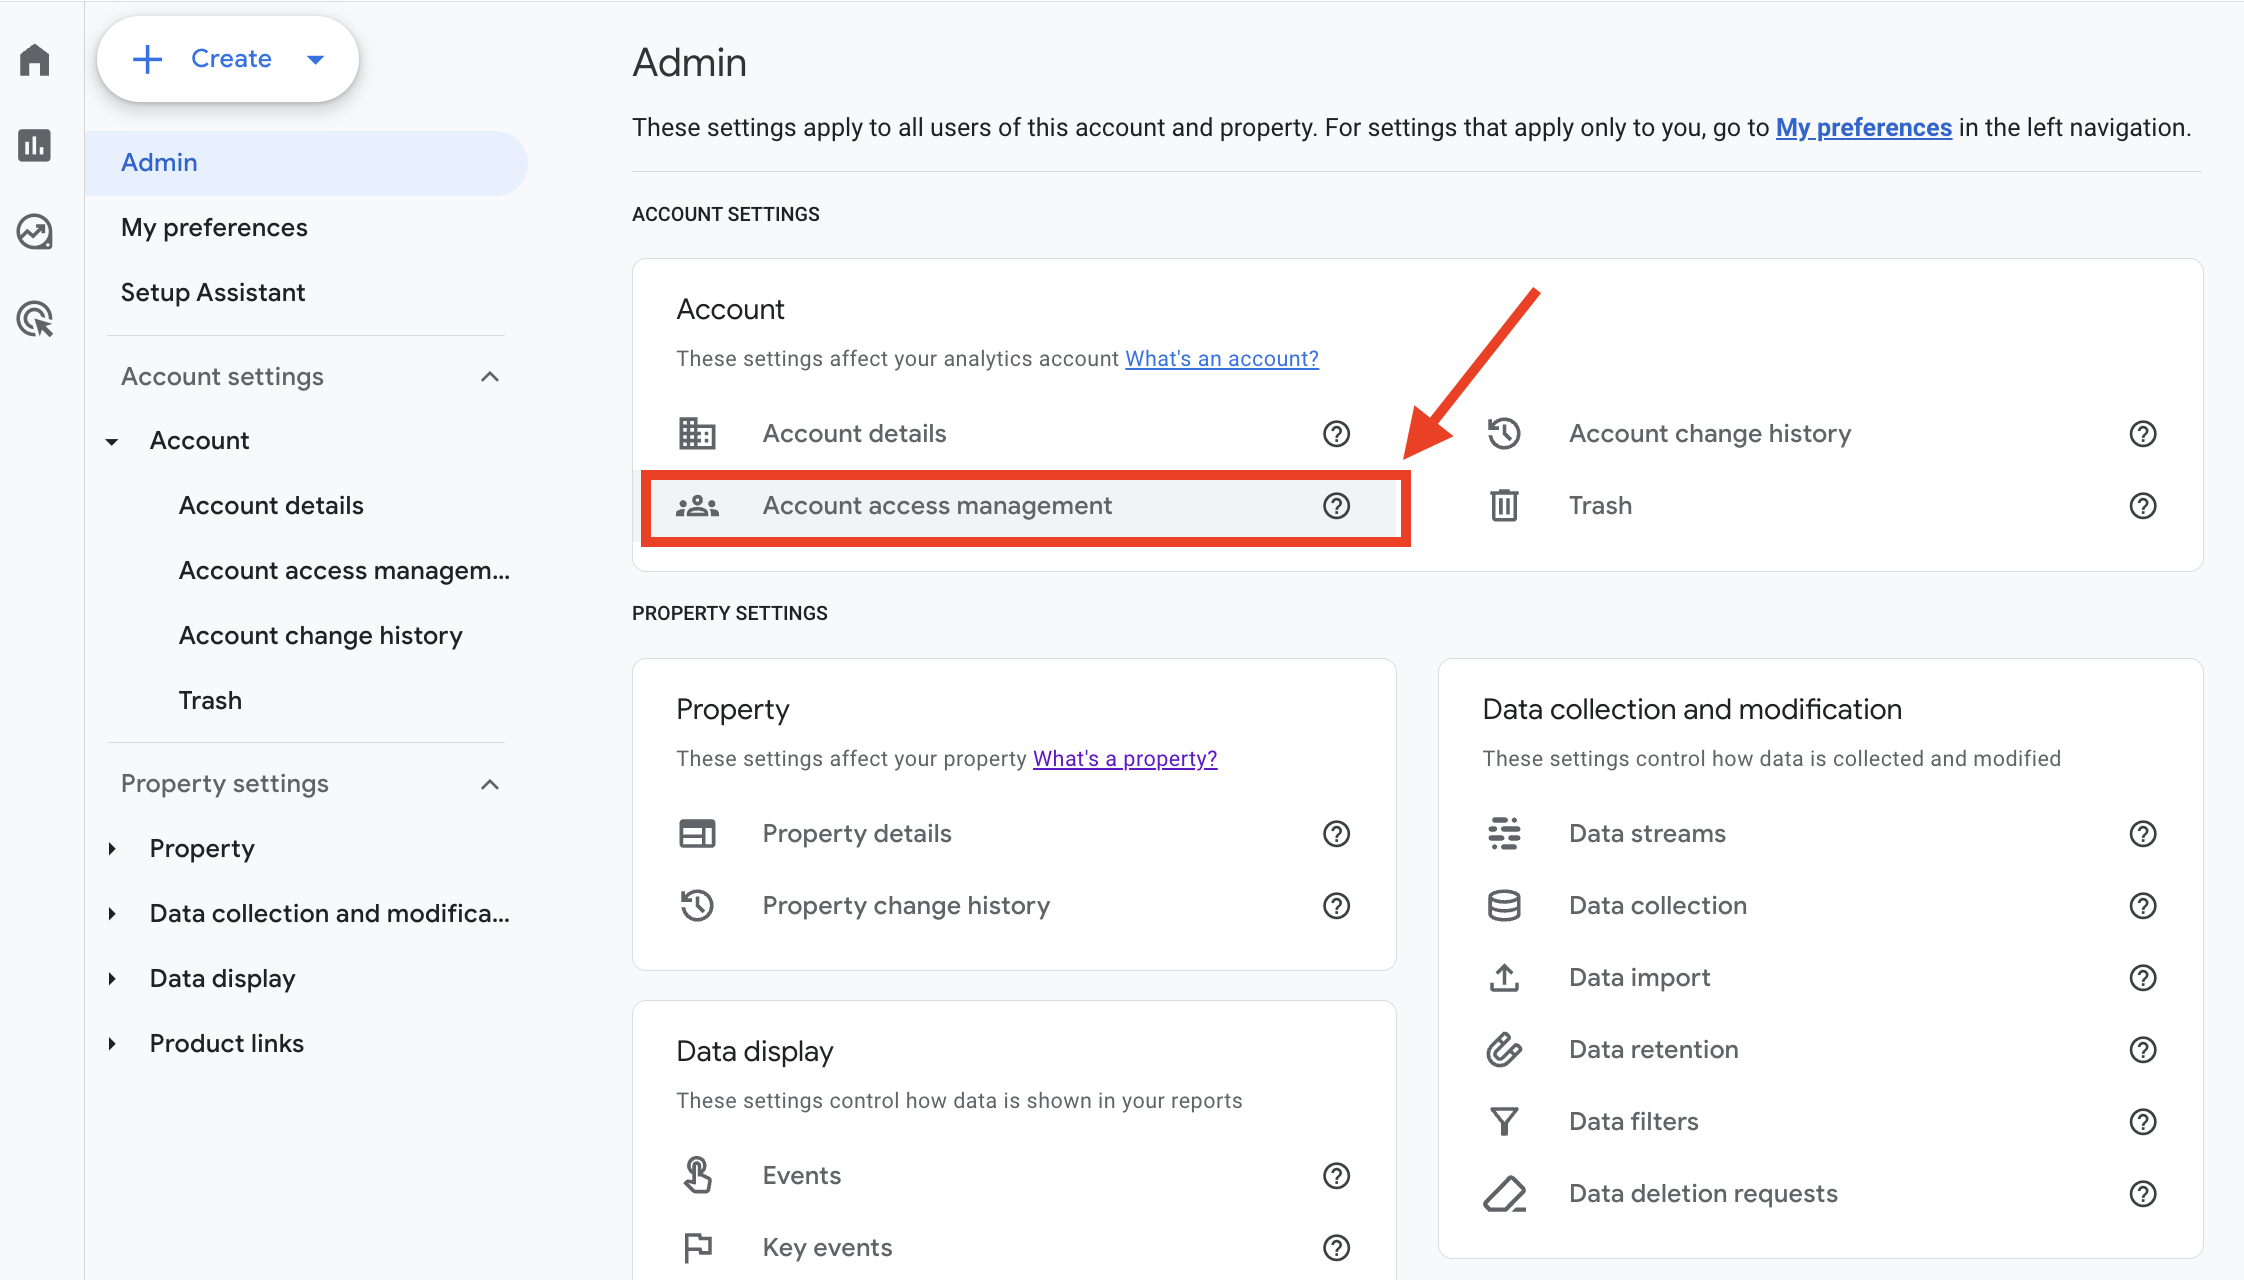This screenshot has width=2244, height=1280.
Task: Open the Create dropdown arrow
Action: click(315, 59)
